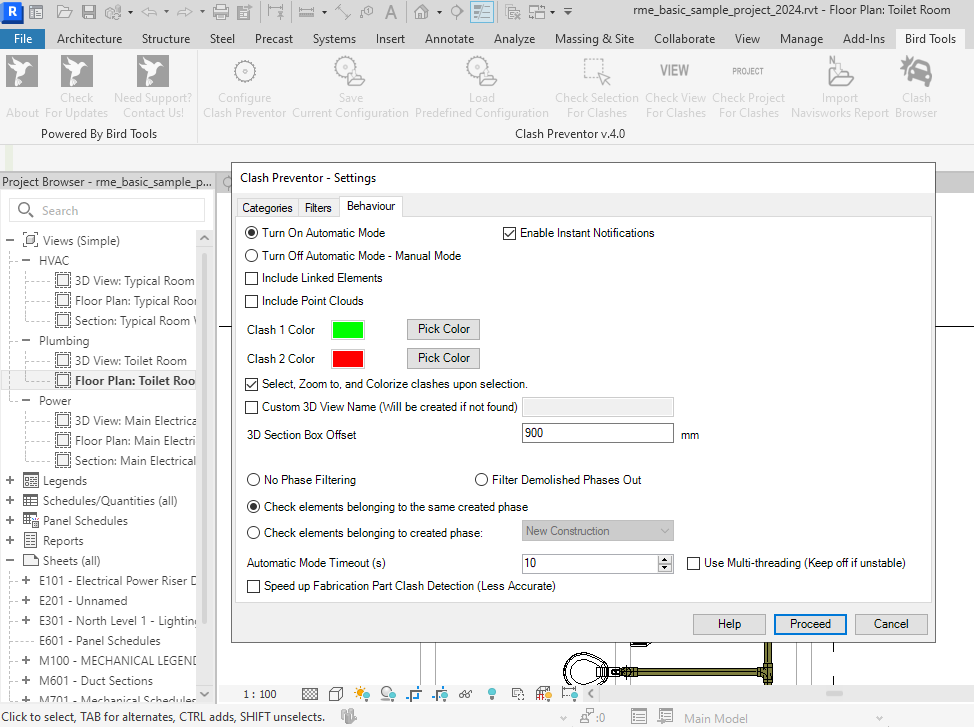Click the Save Current Configuration icon
Screen dimensions: 974x727
pyautogui.click(x=350, y=73)
